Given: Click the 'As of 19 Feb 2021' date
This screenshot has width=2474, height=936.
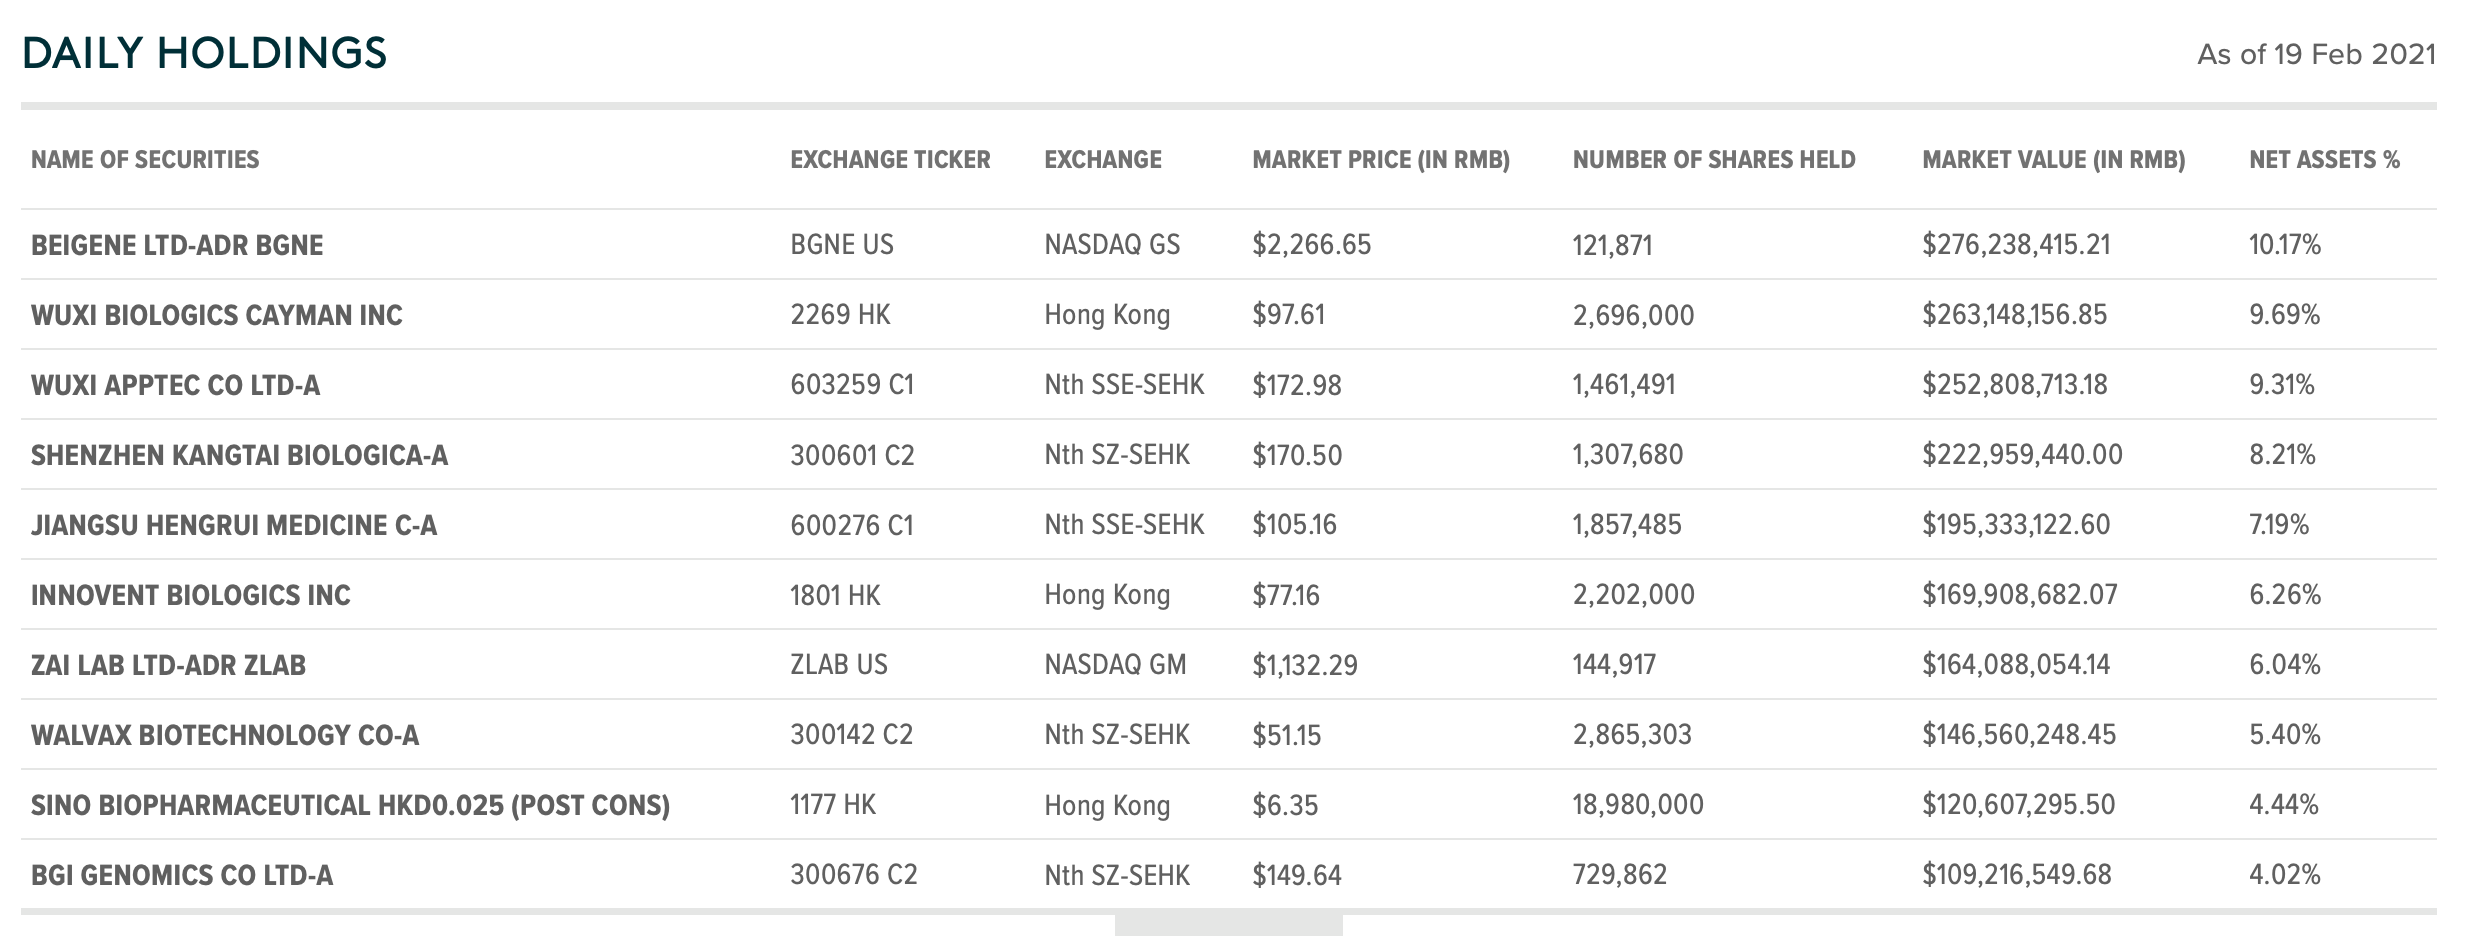Looking at the screenshot, I should tap(2316, 55).
